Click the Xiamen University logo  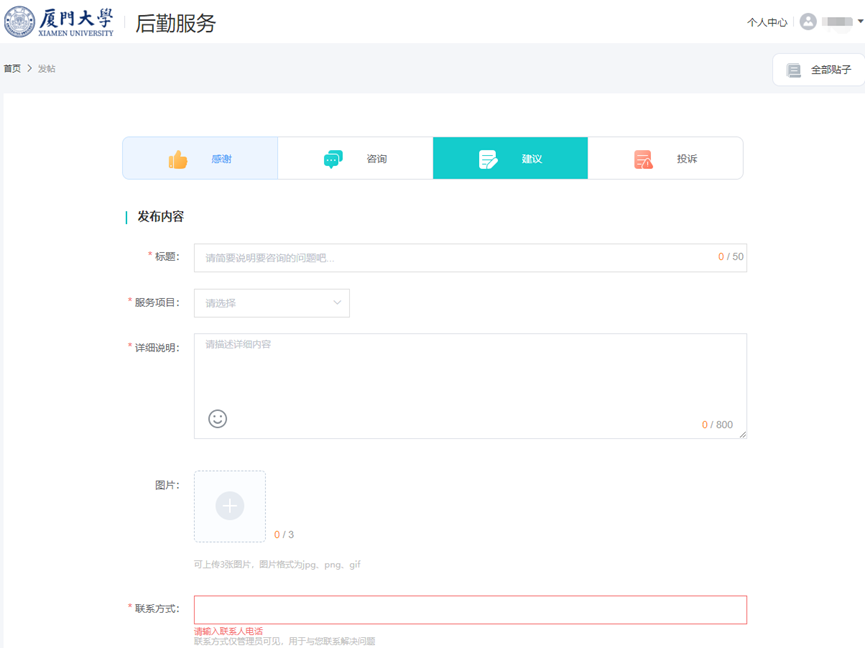coord(60,22)
